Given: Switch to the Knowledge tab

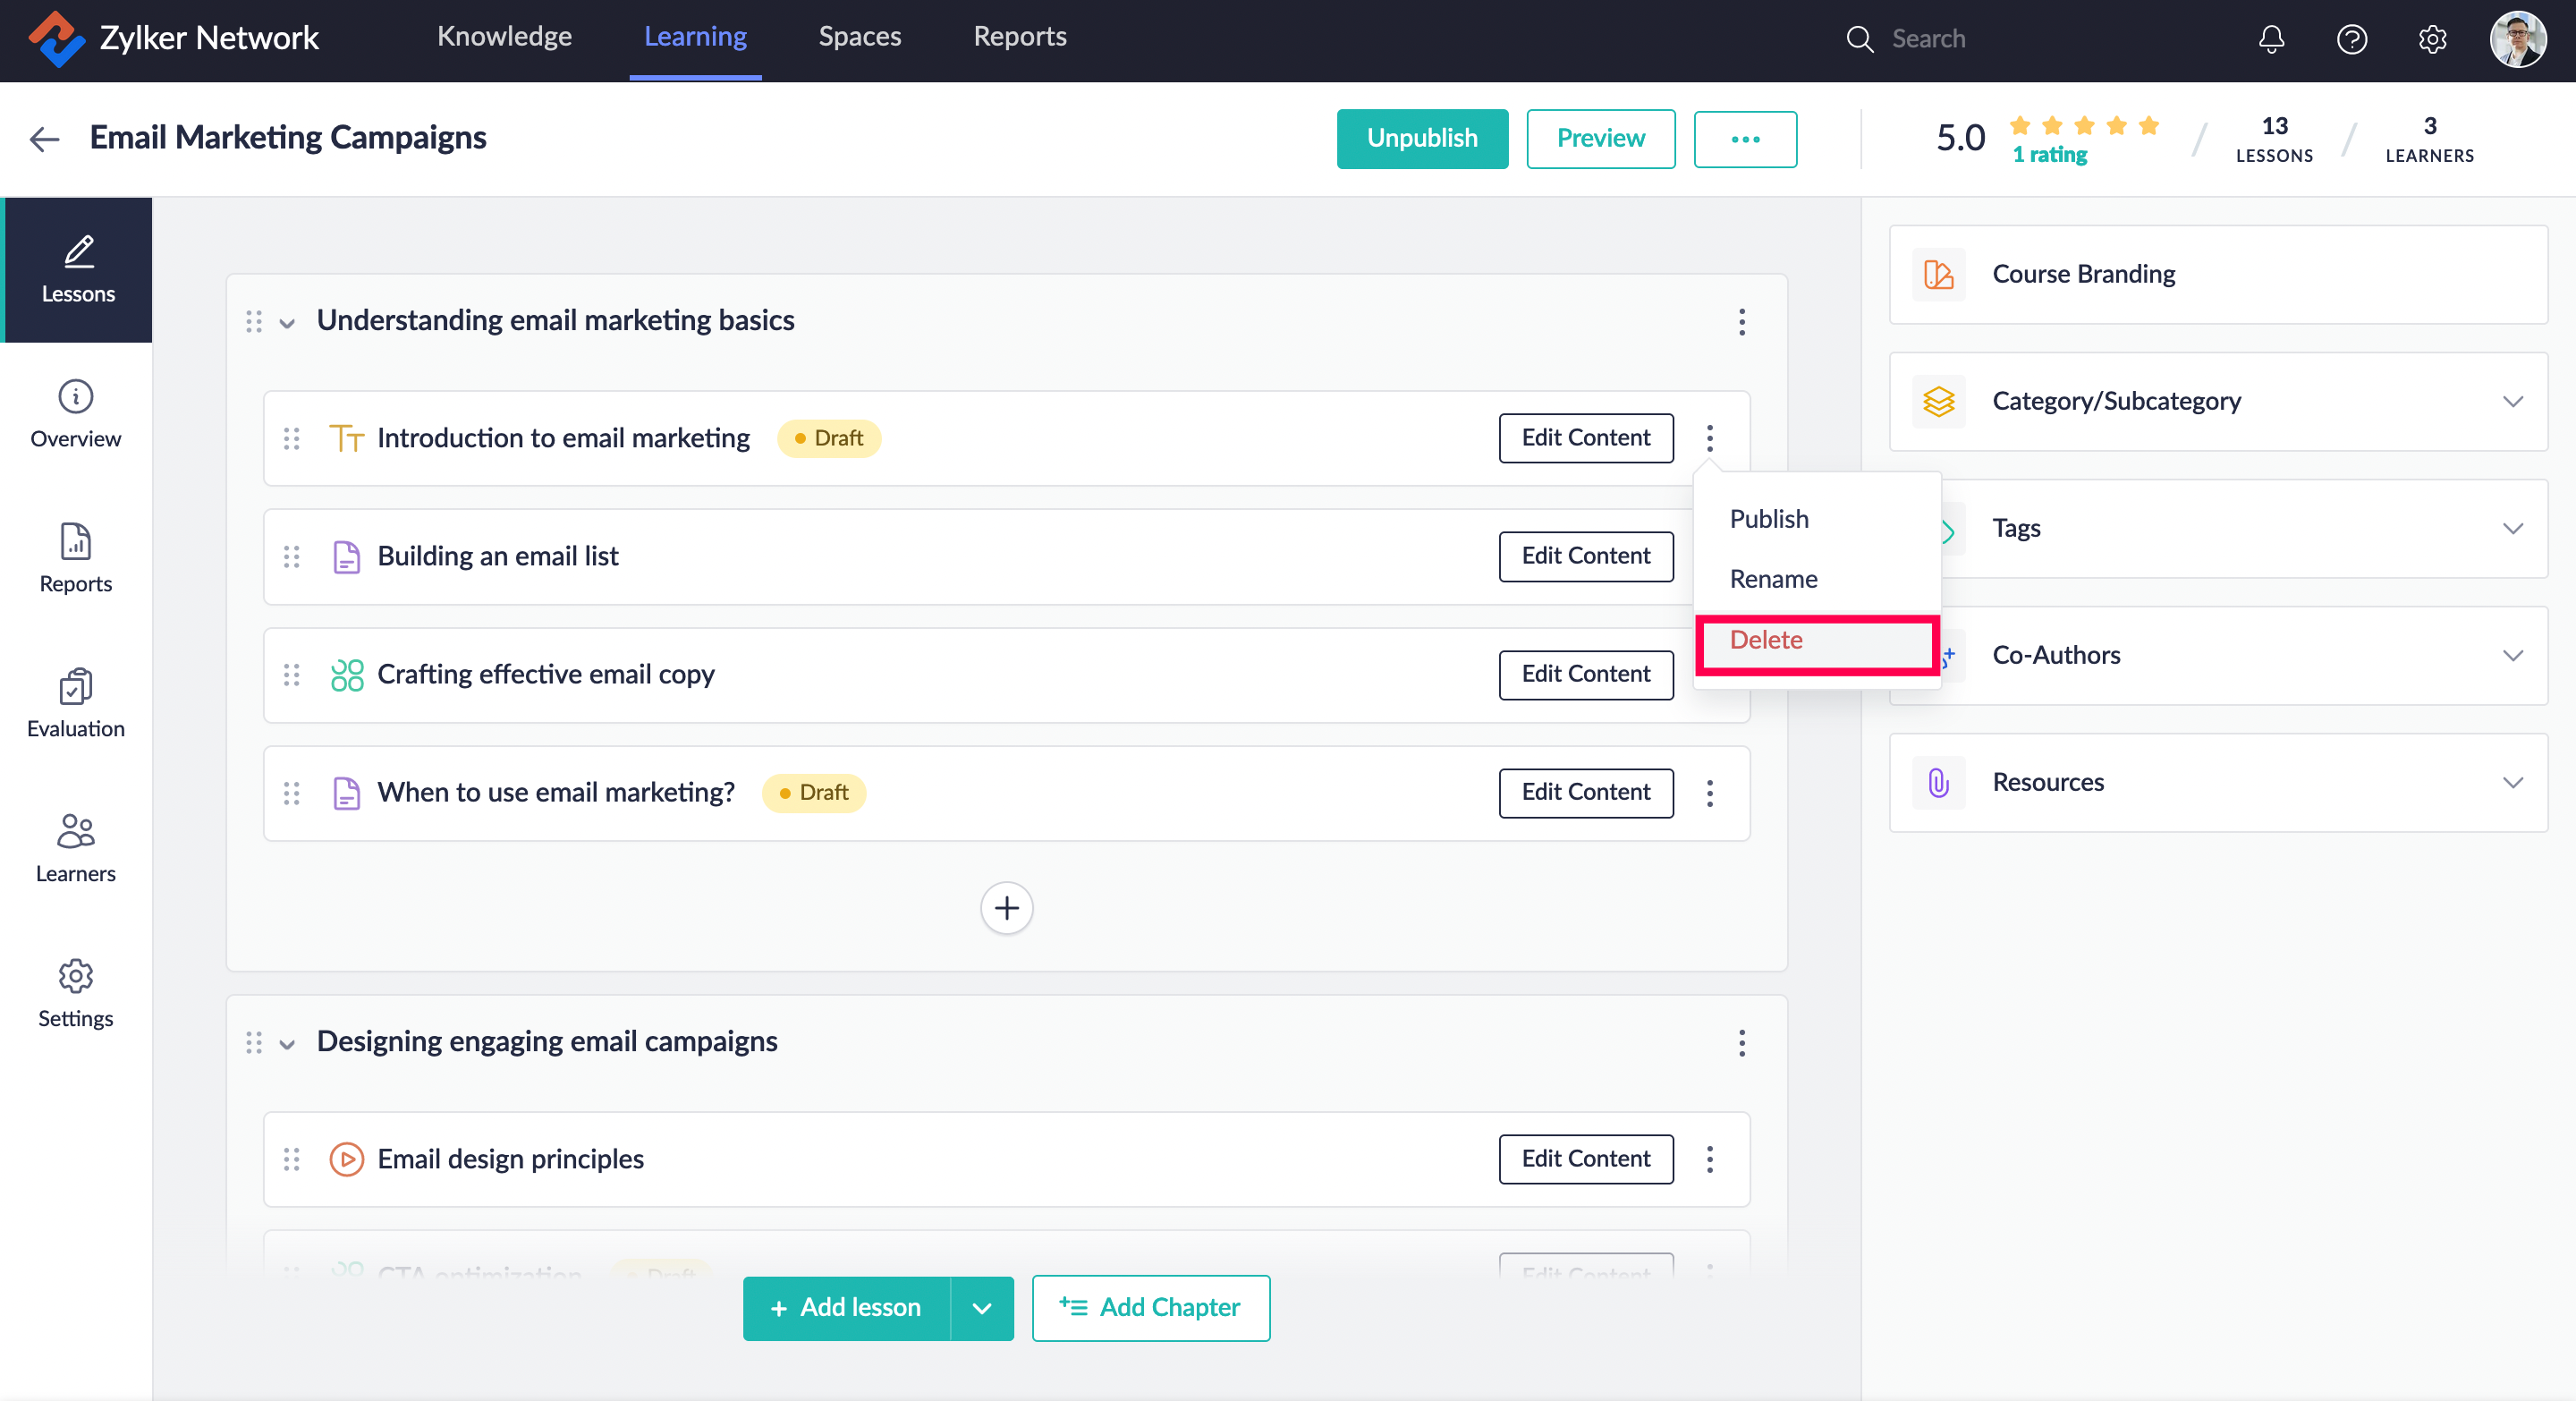Looking at the screenshot, I should coord(504,37).
